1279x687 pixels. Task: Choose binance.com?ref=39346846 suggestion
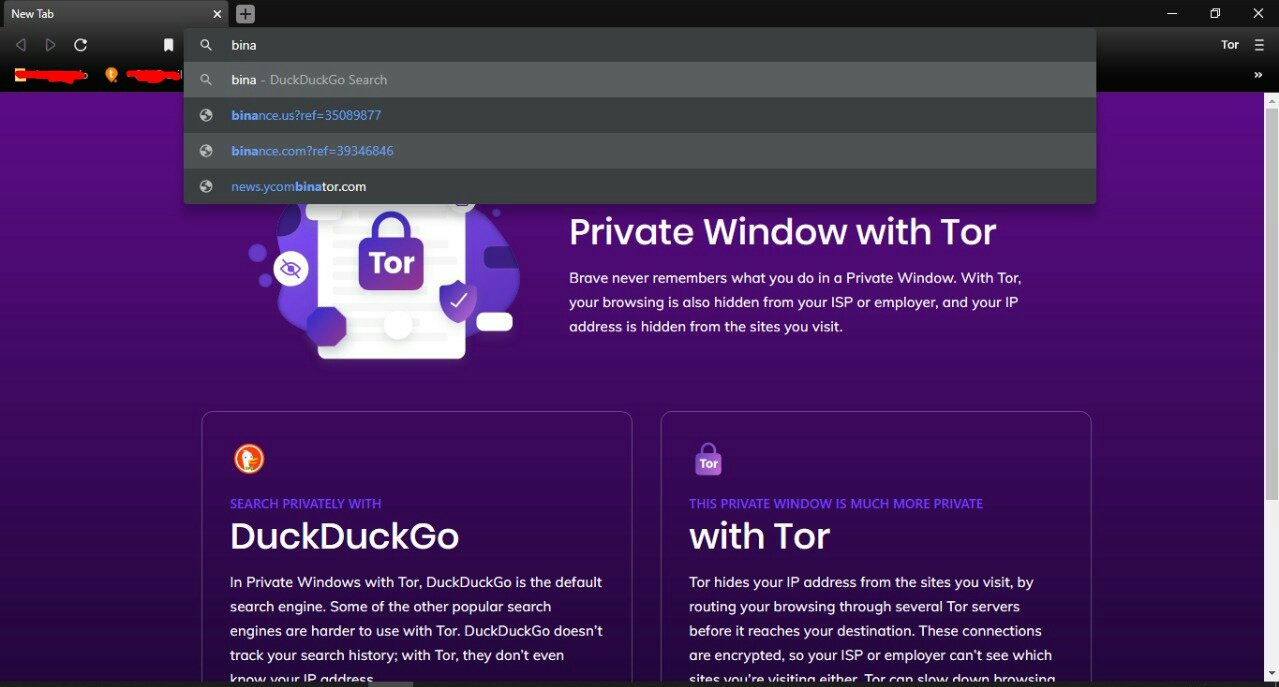tap(640, 151)
